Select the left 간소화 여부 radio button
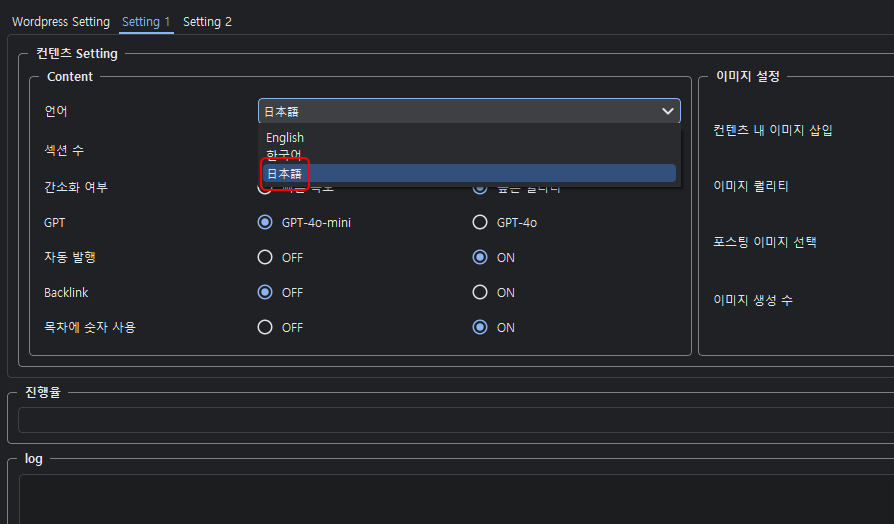The image size is (894, 524). pyautogui.click(x=265, y=189)
